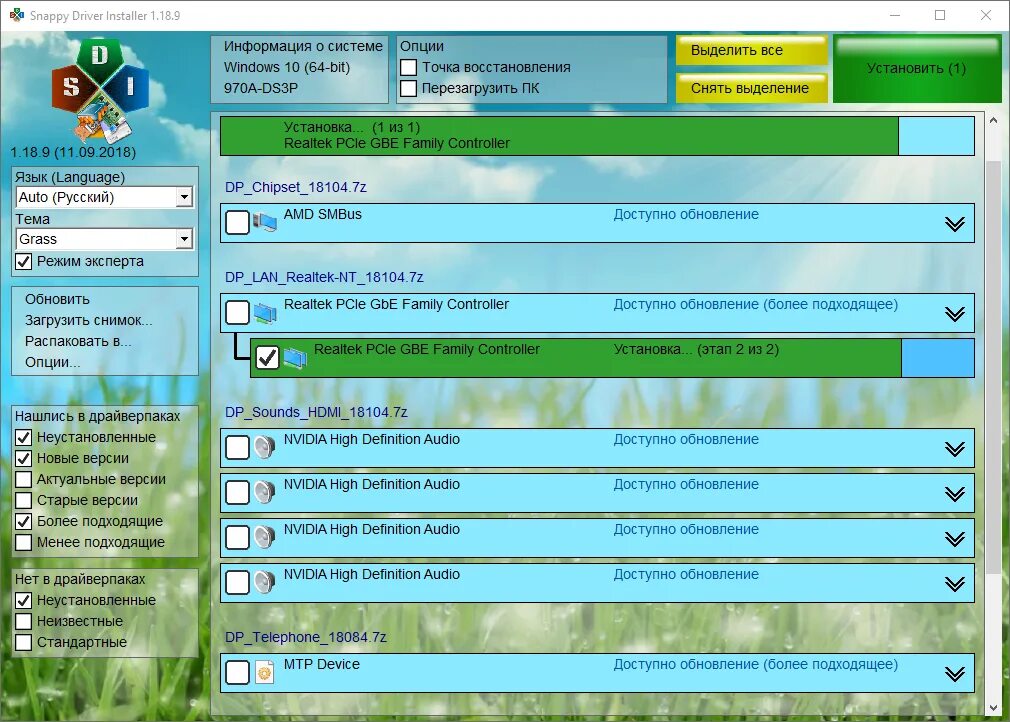Select the third NVIDIA High Definition Audio checkbox
This screenshot has height=722, width=1010.
(x=238, y=538)
